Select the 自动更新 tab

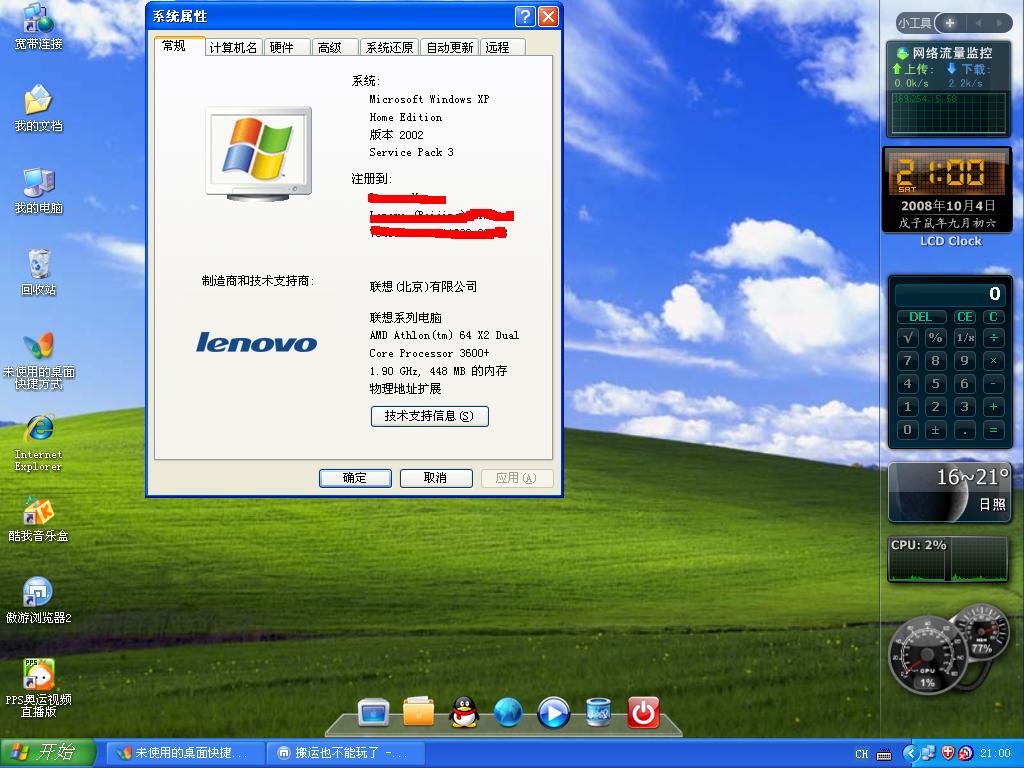click(x=449, y=47)
